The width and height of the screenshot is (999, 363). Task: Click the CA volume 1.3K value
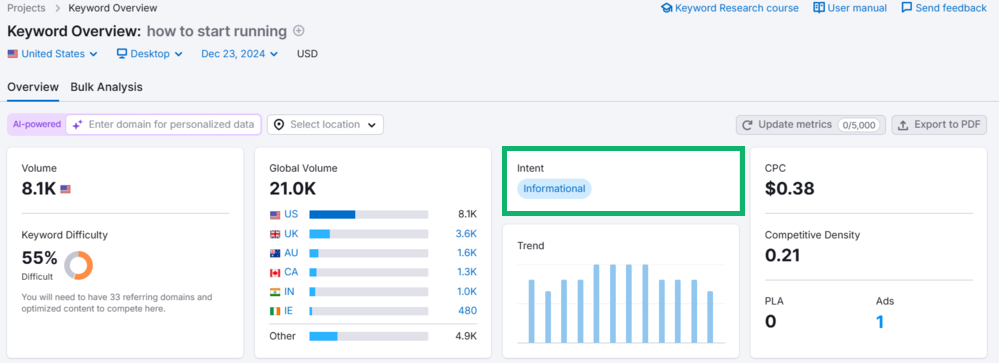tap(466, 272)
